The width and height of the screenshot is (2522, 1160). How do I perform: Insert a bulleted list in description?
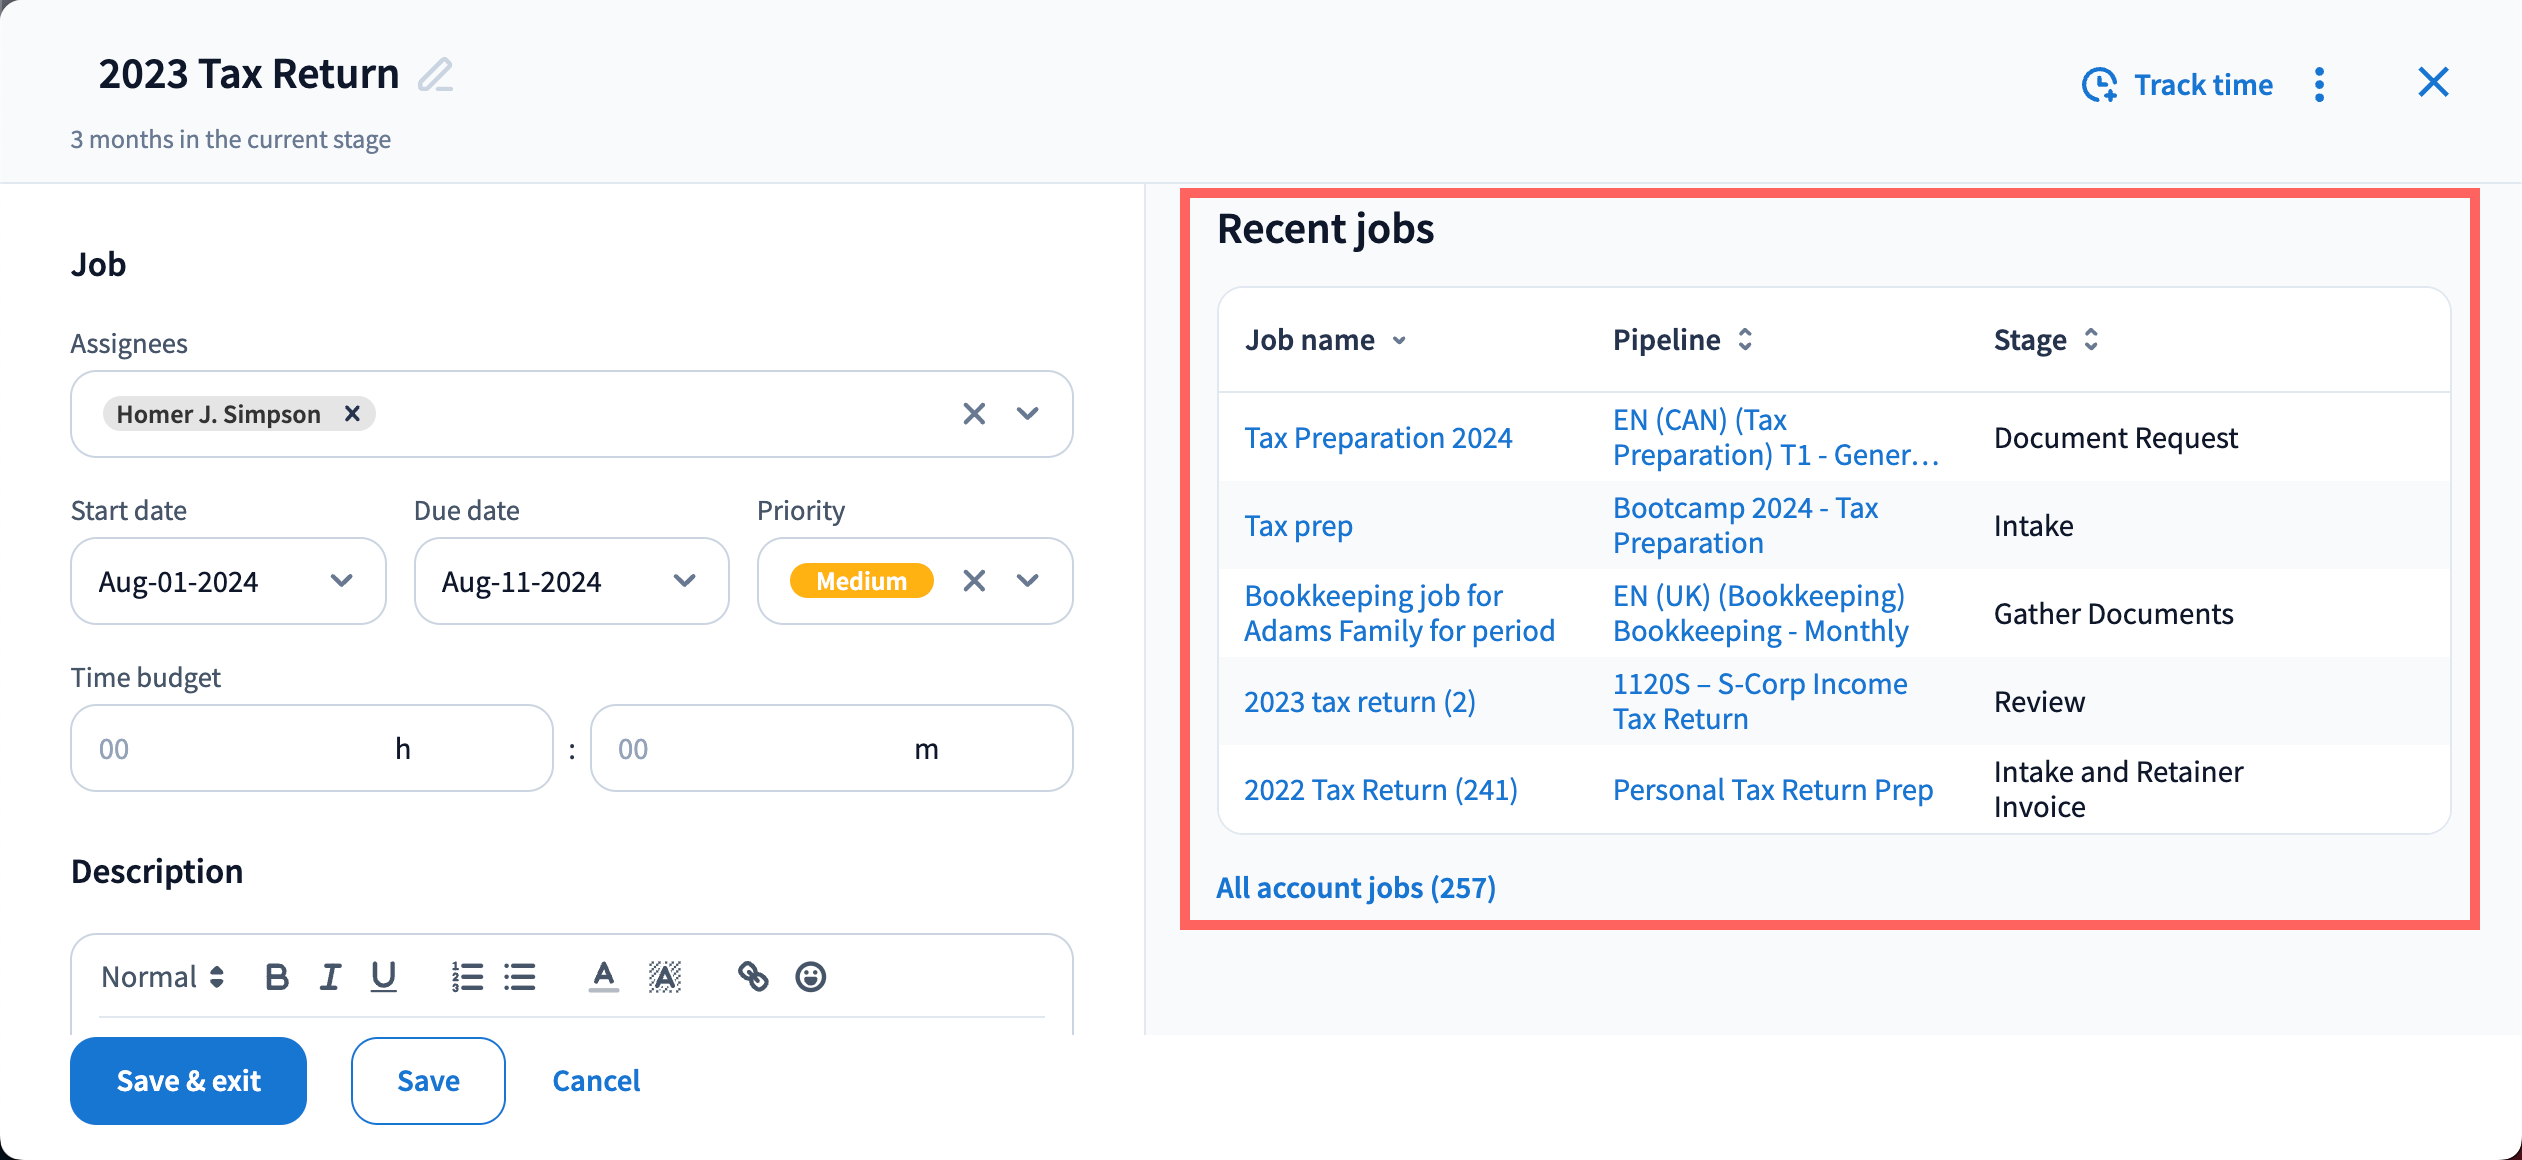click(x=520, y=976)
